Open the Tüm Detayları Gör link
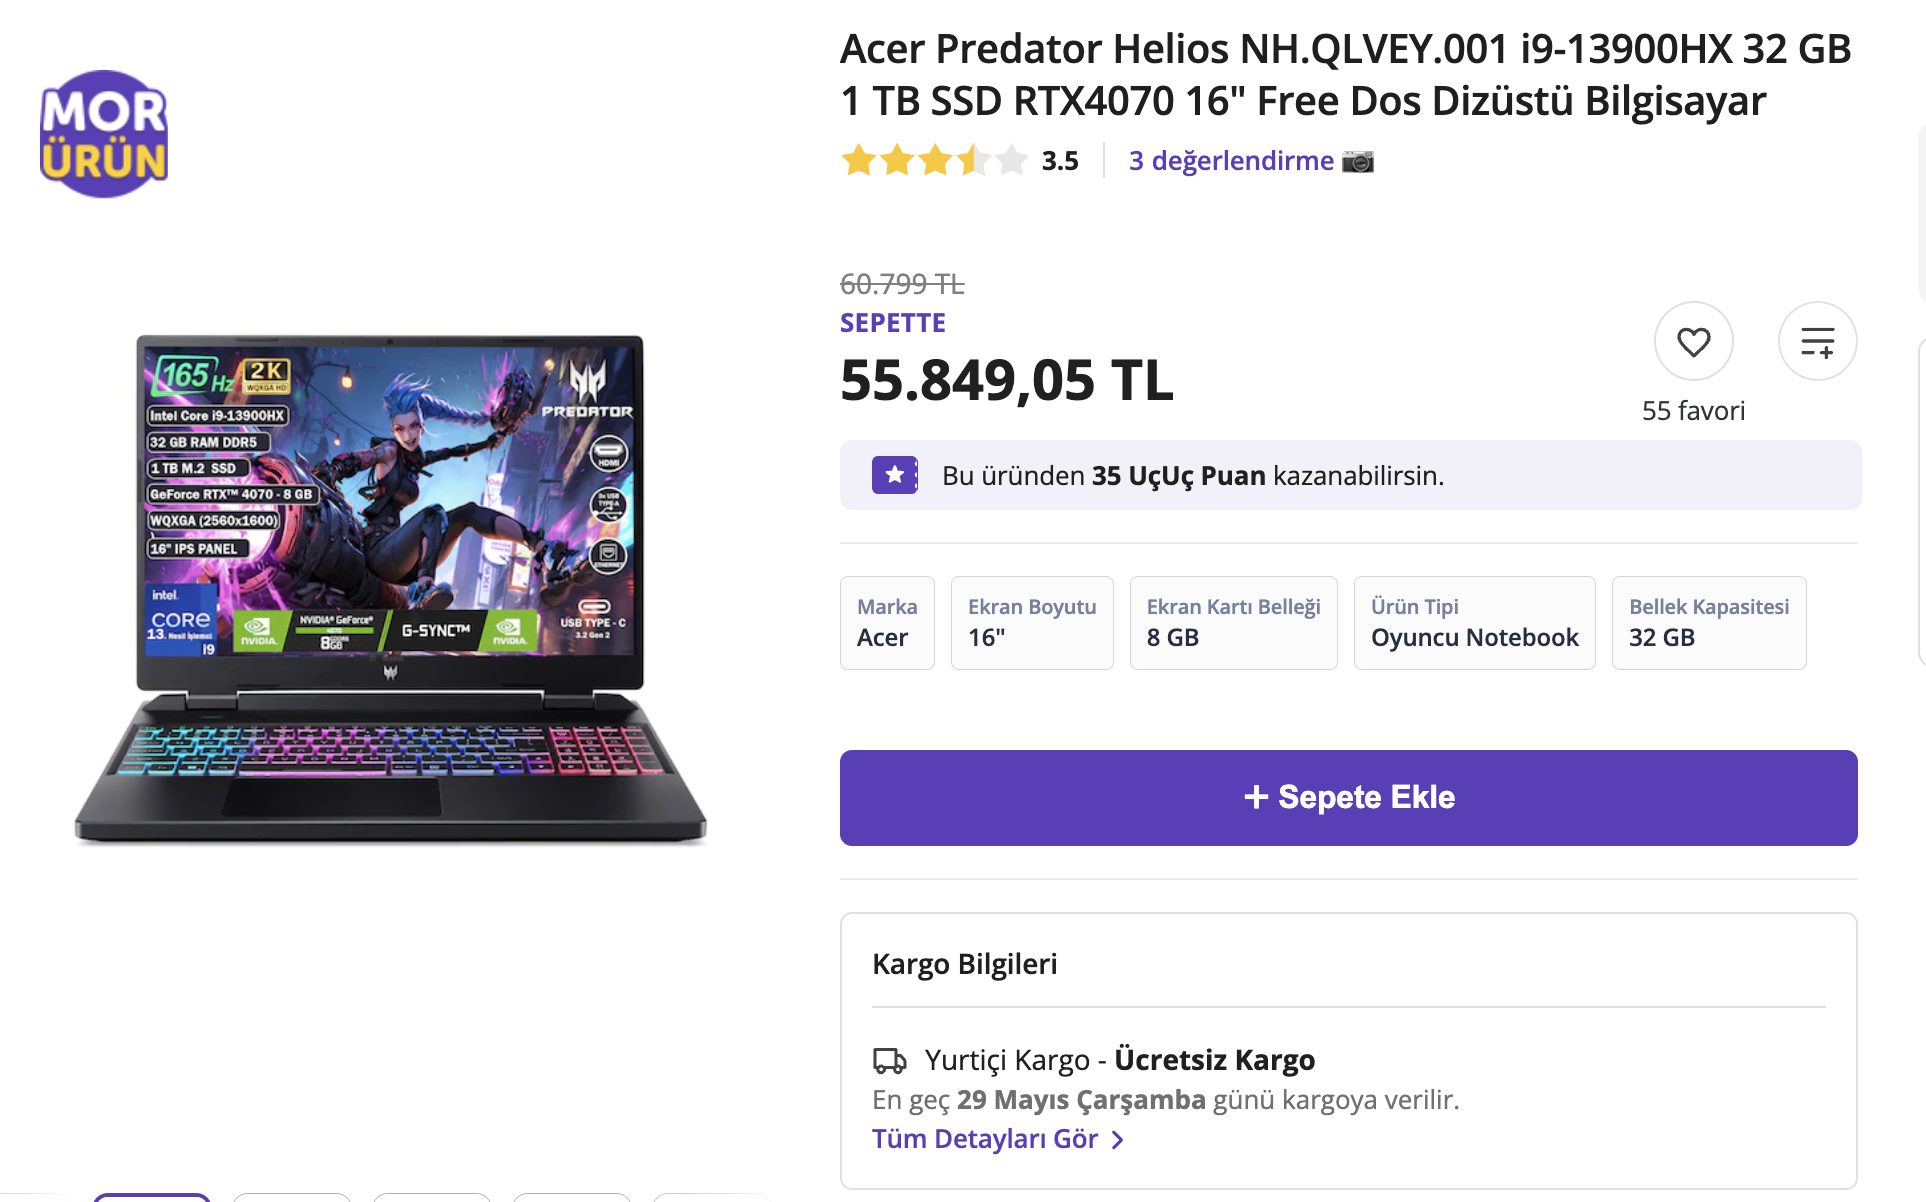Viewport: 1926px width, 1202px height. 984,1139
